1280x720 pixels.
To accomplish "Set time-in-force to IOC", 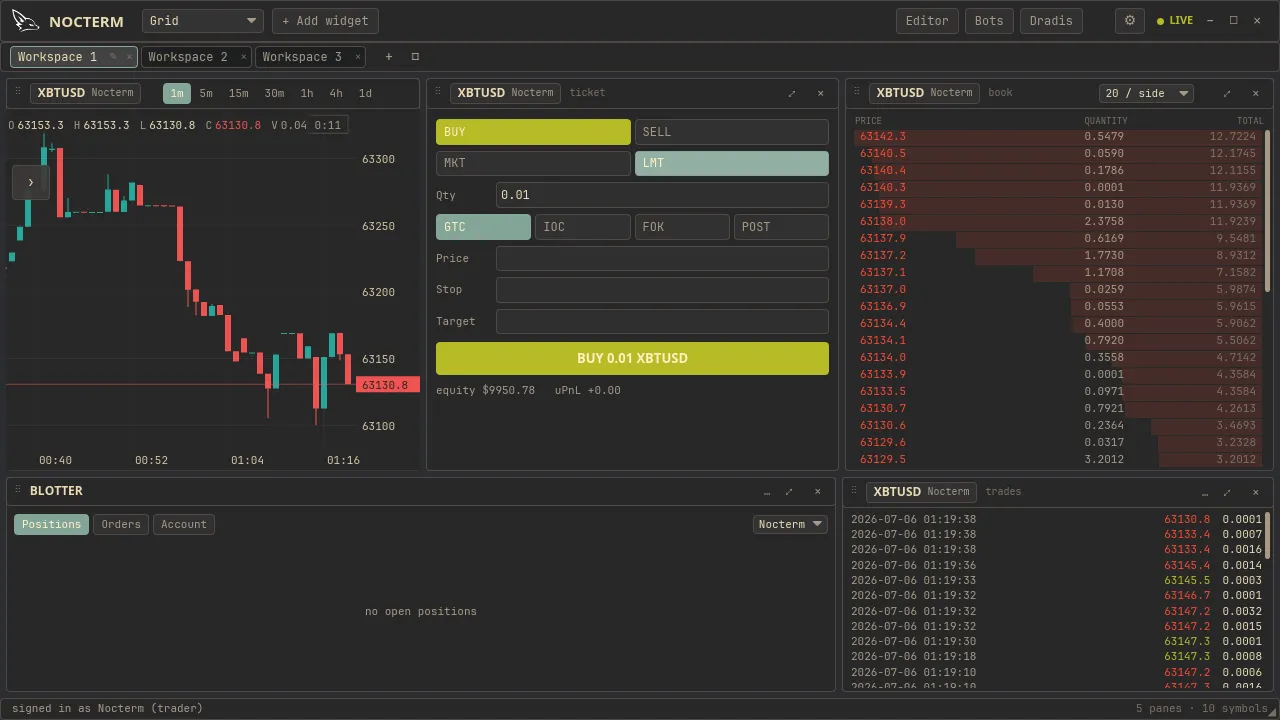I will [582, 227].
